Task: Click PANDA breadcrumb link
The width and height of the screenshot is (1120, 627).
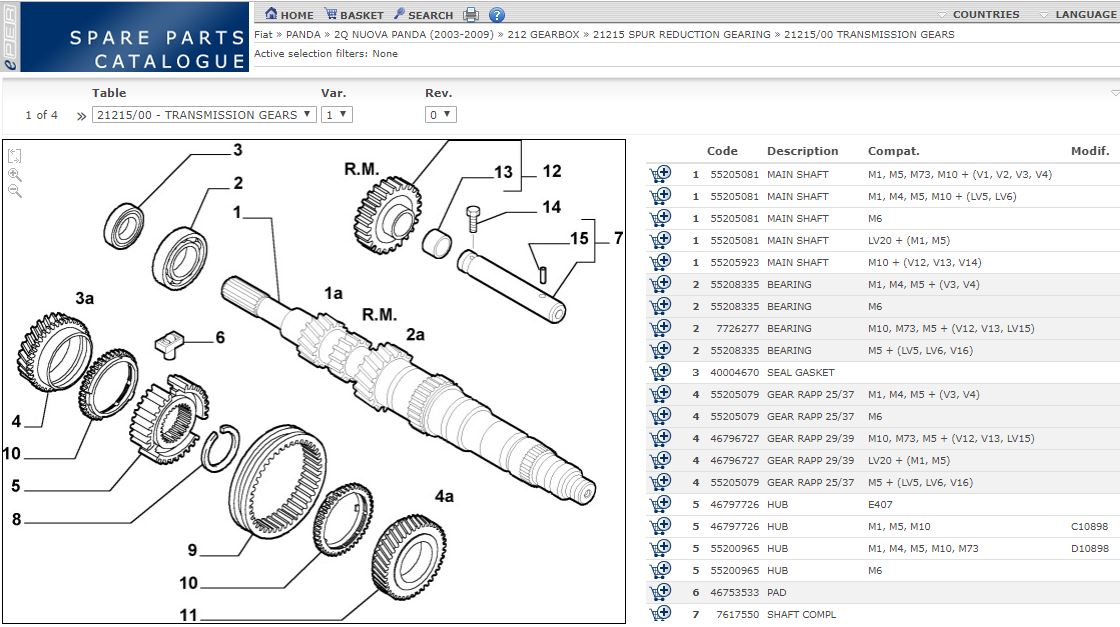Action: [303, 34]
